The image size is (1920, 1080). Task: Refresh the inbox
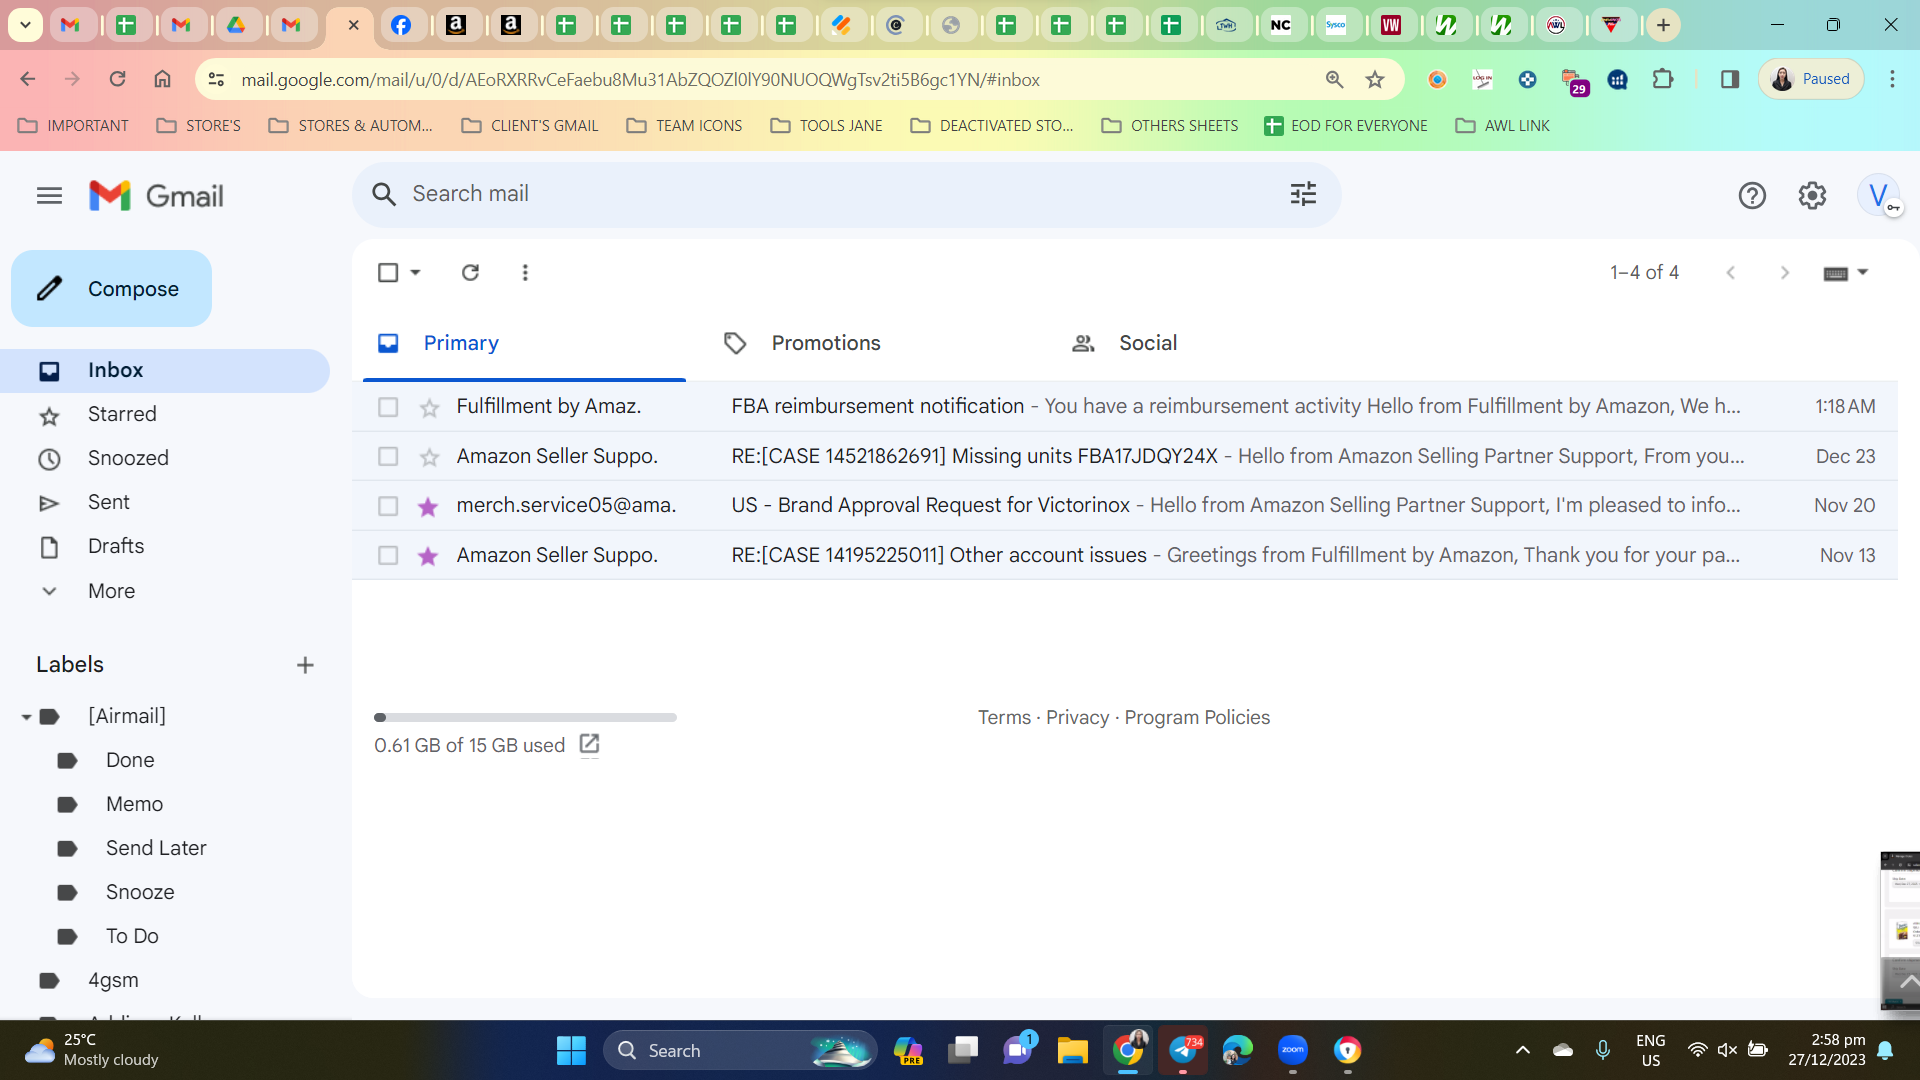[470, 272]
